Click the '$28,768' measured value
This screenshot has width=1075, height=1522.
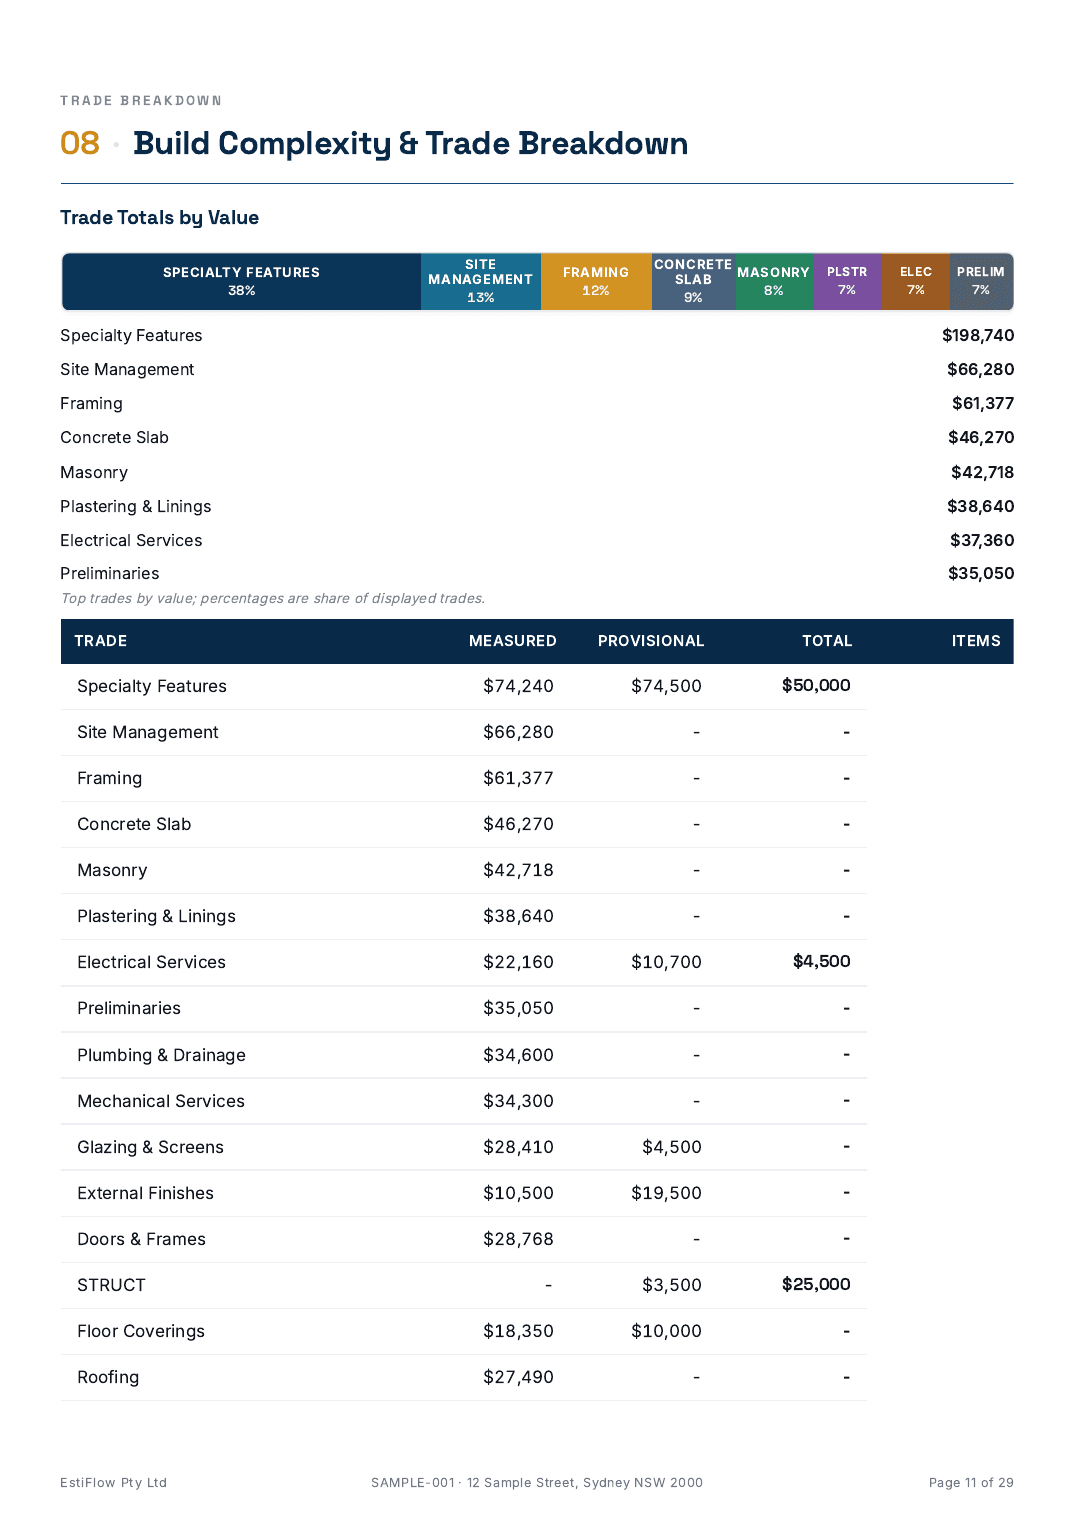pos(518,1240)
